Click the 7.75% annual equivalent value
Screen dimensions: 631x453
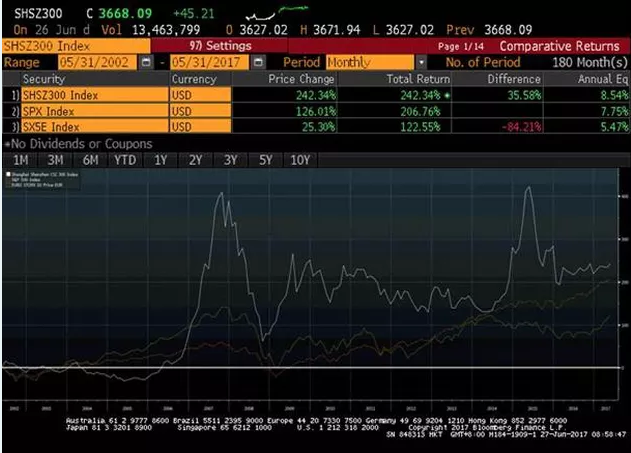pyautogui.click(x=614, y=111)
